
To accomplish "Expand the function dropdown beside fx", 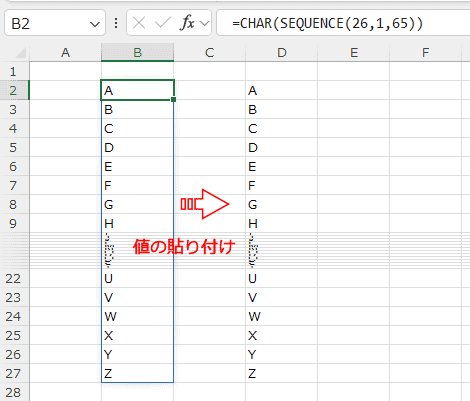I will click(204, 23).
